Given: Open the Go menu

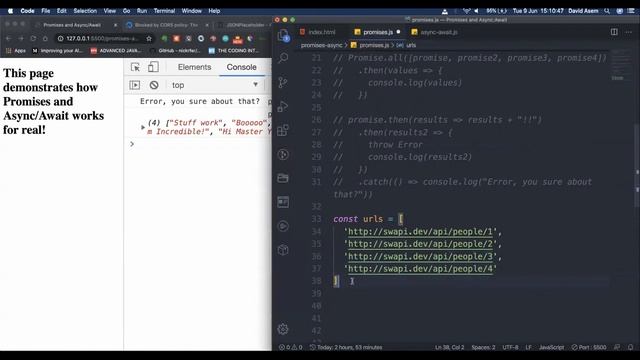Looking at the screenshot, I should pos(127,11).
